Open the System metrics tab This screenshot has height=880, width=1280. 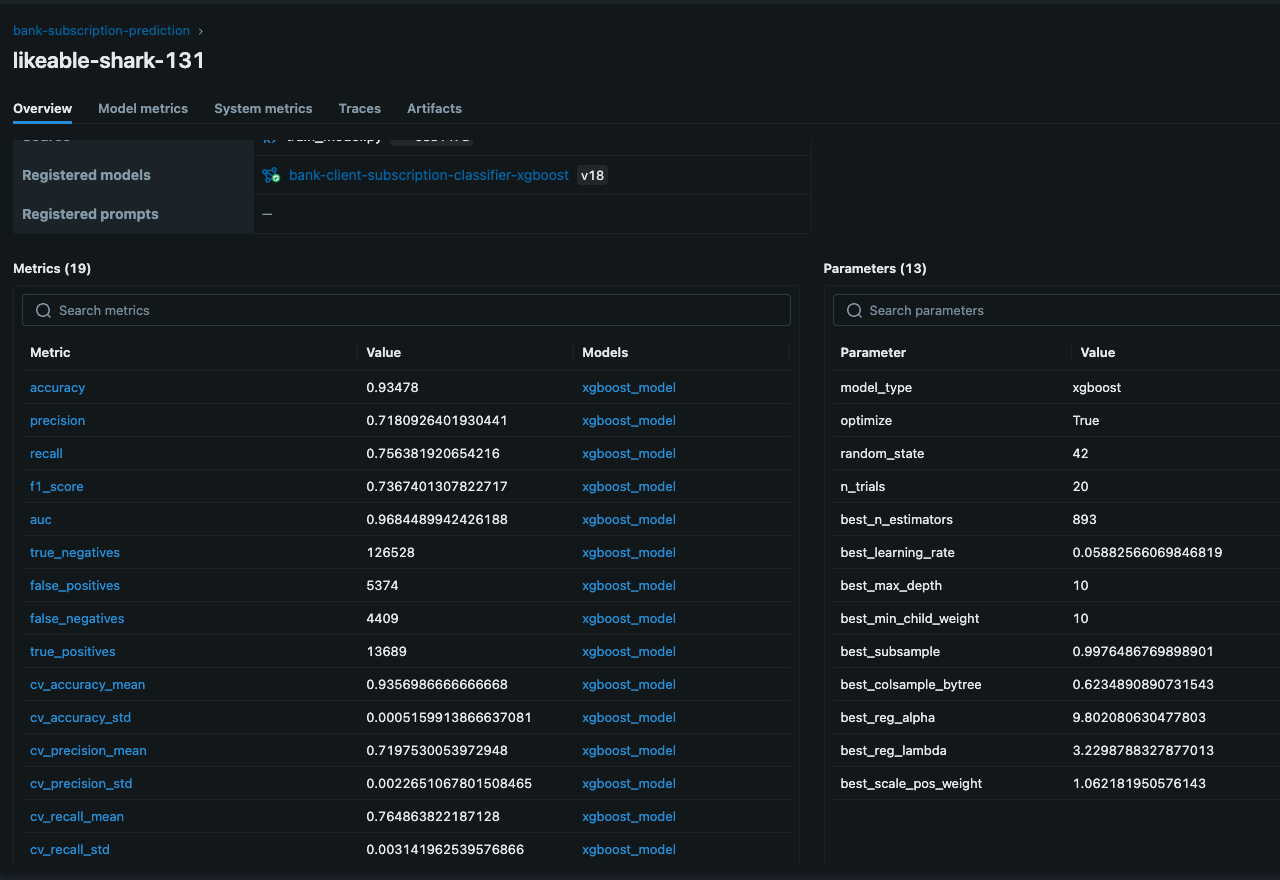[263, 108]
